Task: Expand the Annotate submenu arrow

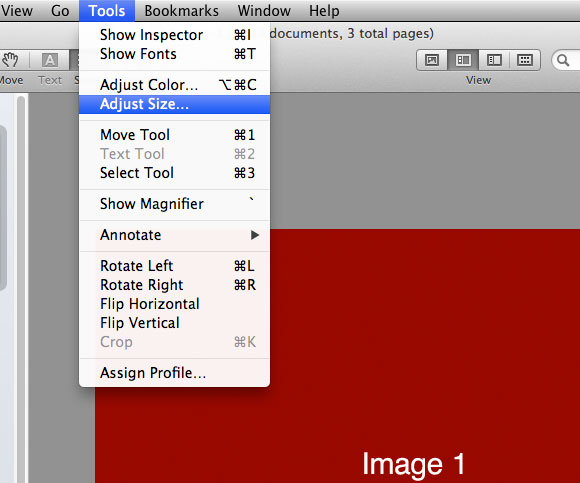Action: point(255,235)
